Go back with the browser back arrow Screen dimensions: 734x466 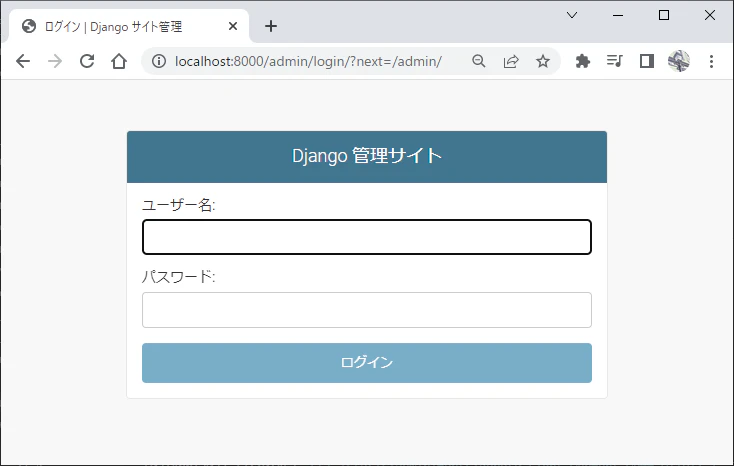tap(23, 61)
